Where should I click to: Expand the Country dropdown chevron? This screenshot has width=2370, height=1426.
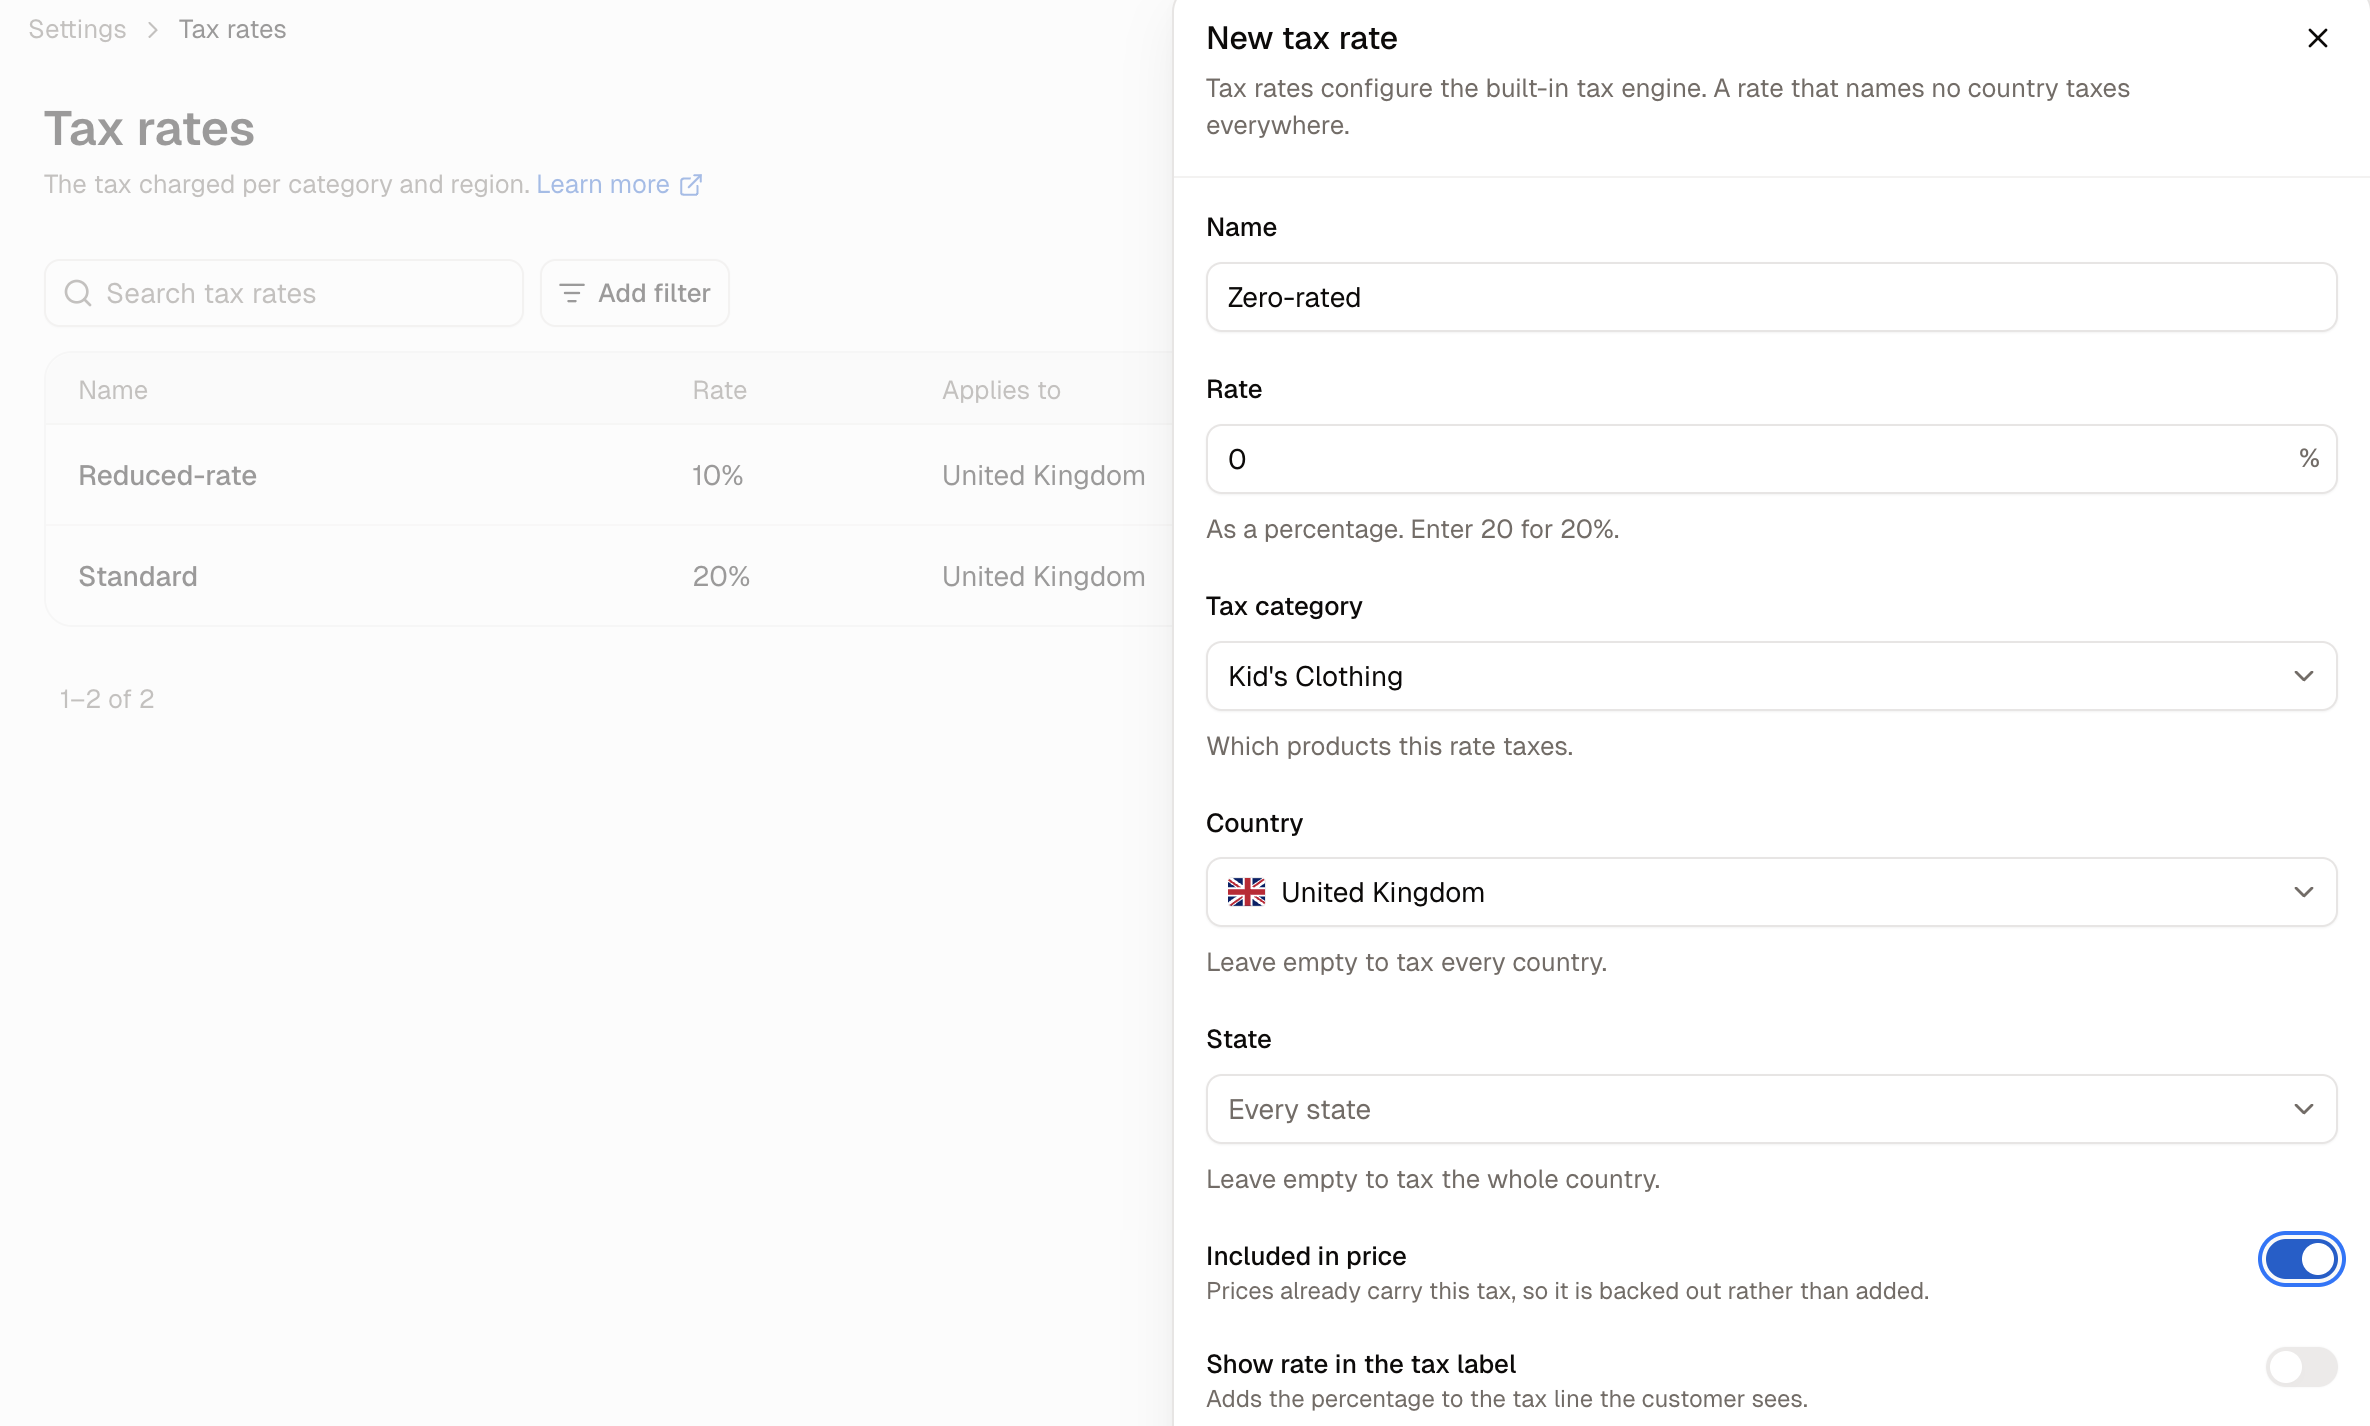tap(2304, 892)
